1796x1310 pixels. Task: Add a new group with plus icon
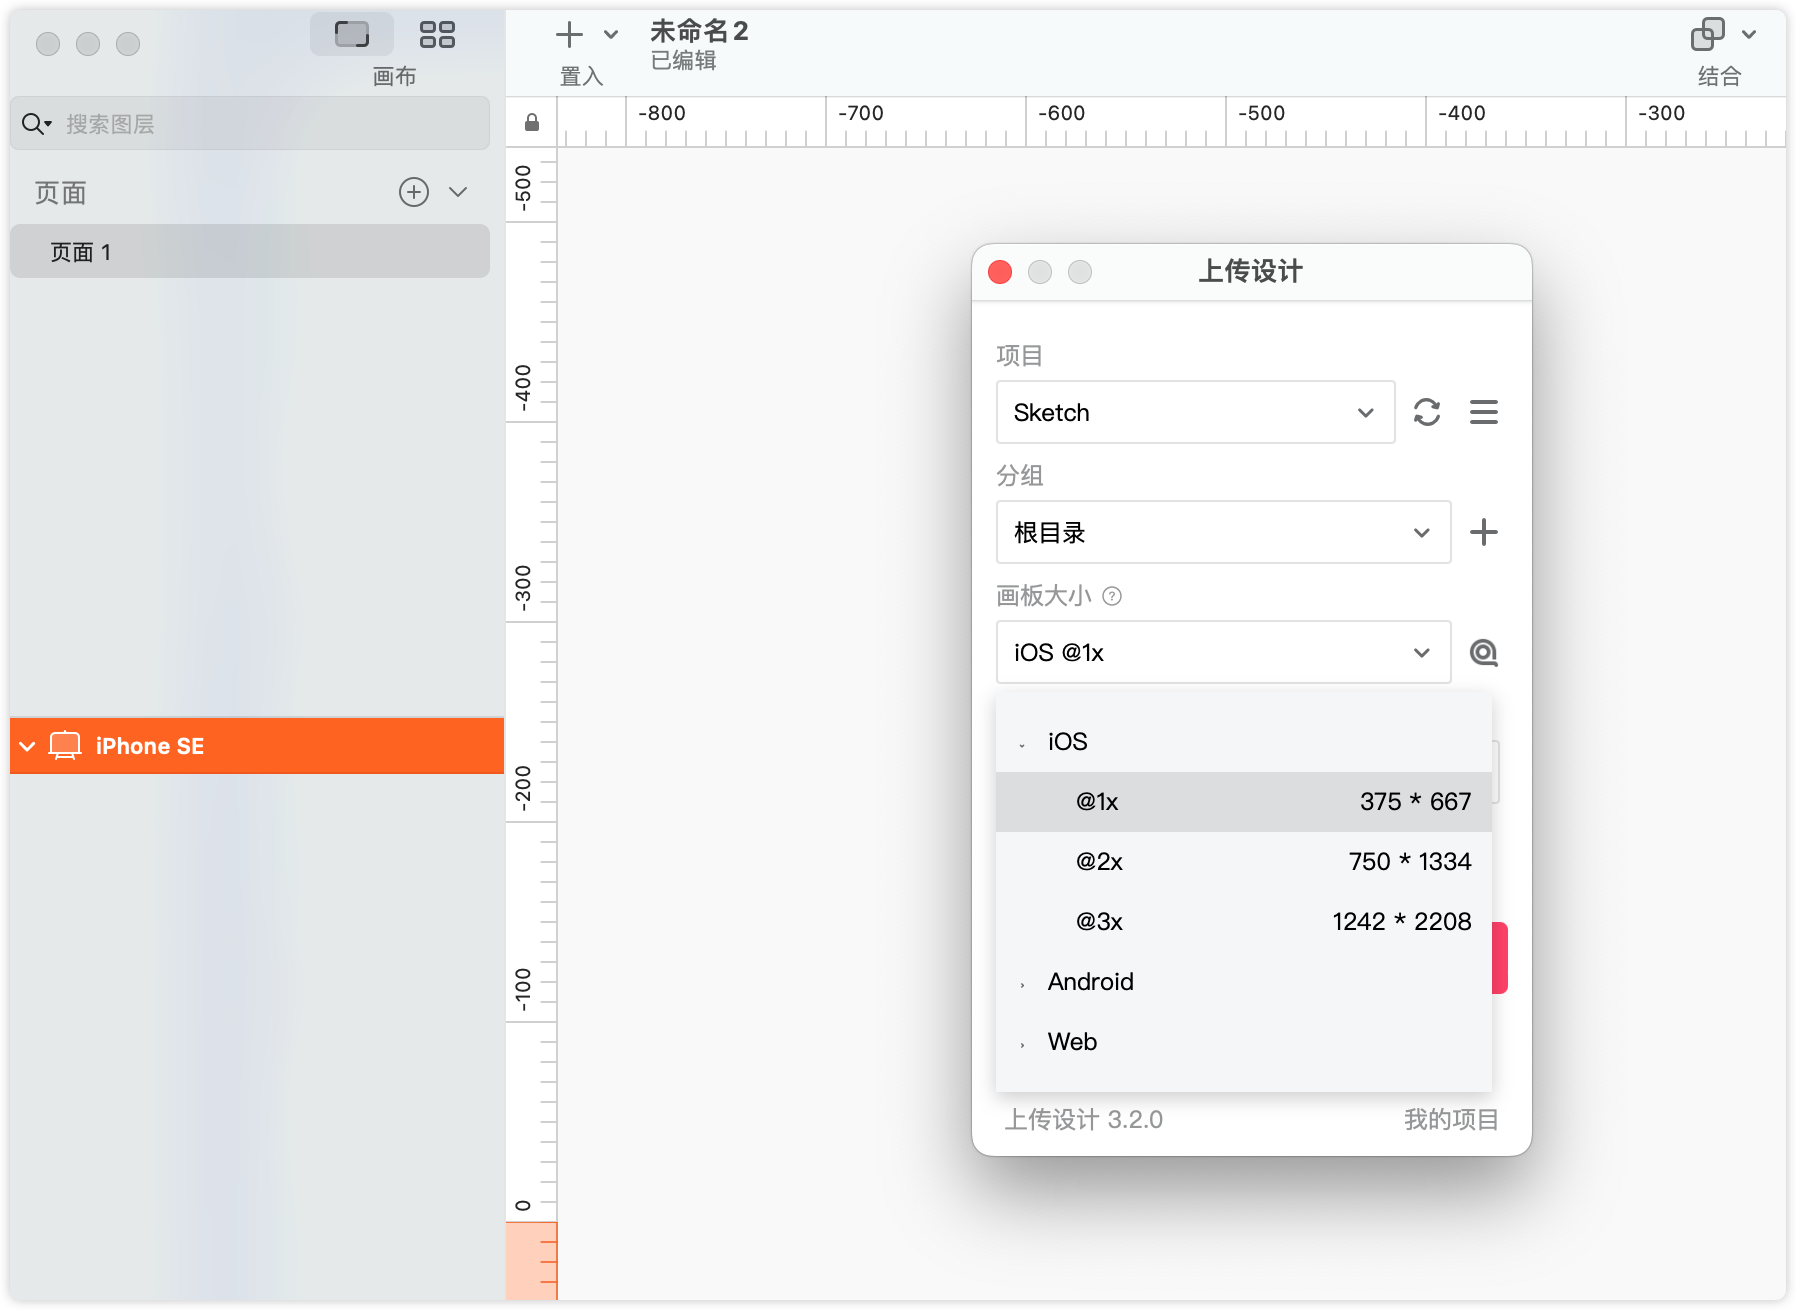point(1483,532)
